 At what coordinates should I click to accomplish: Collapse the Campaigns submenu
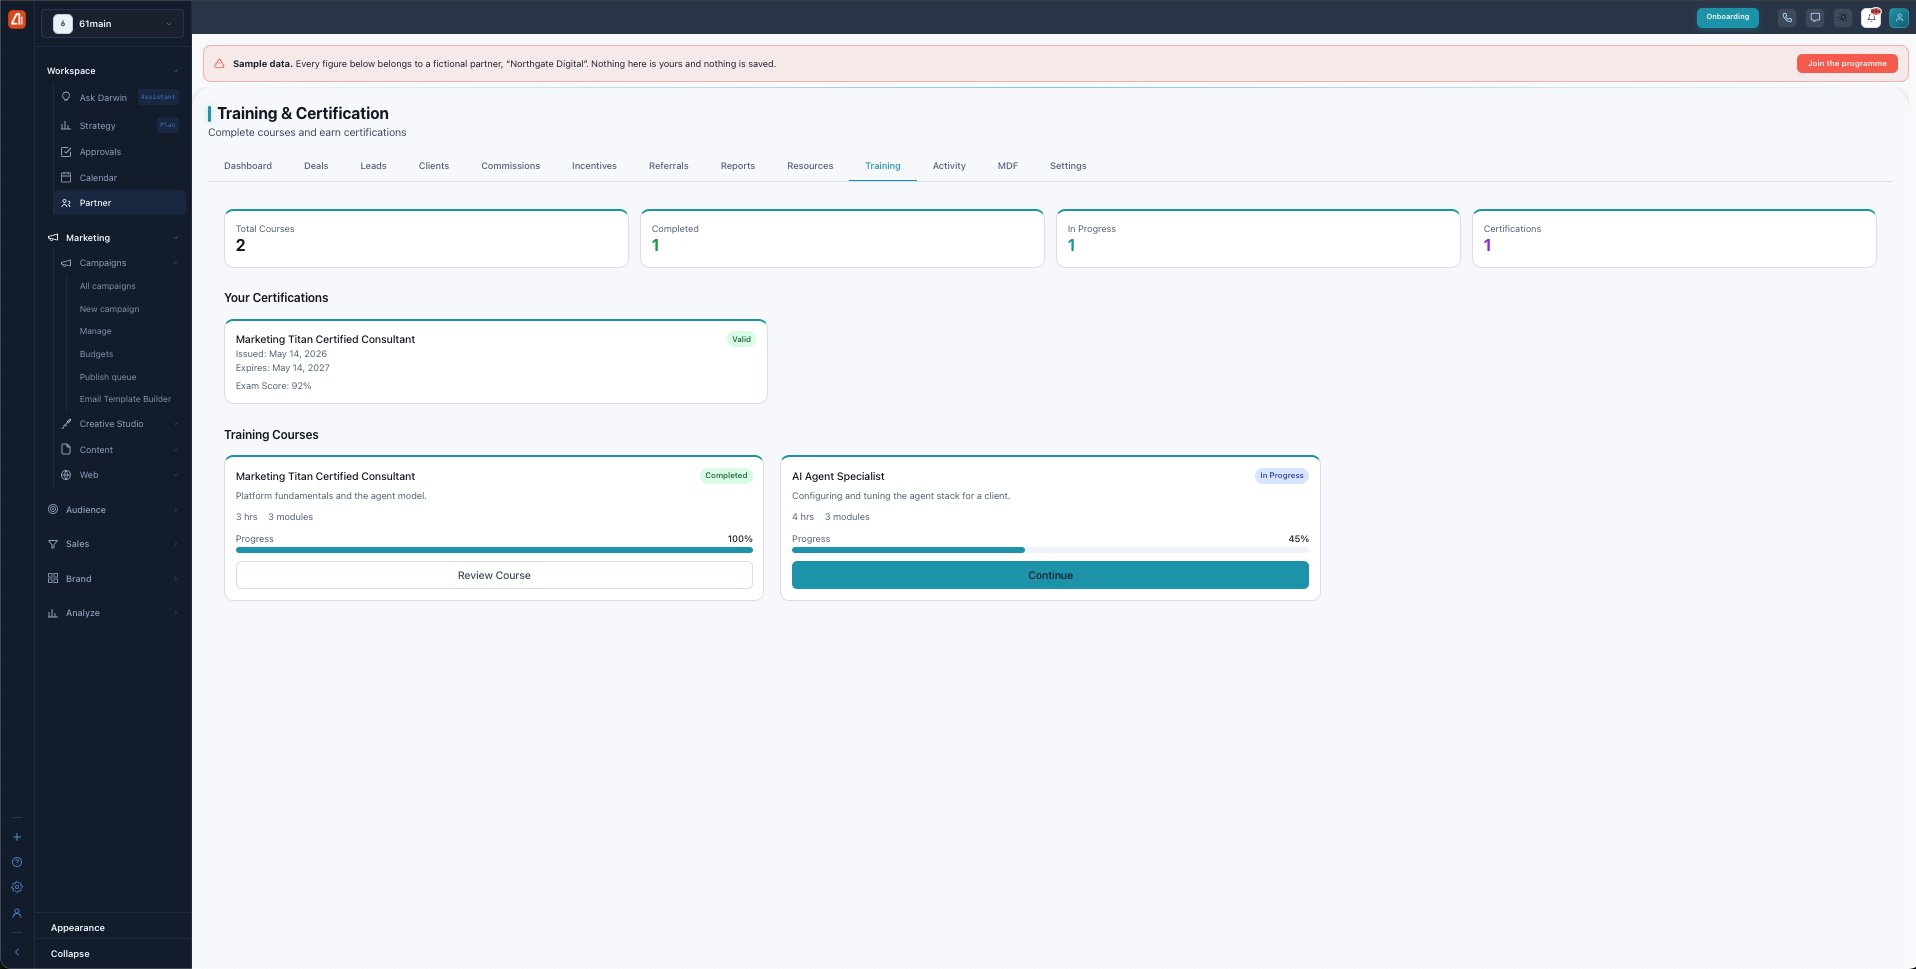(x=175, y=263)
